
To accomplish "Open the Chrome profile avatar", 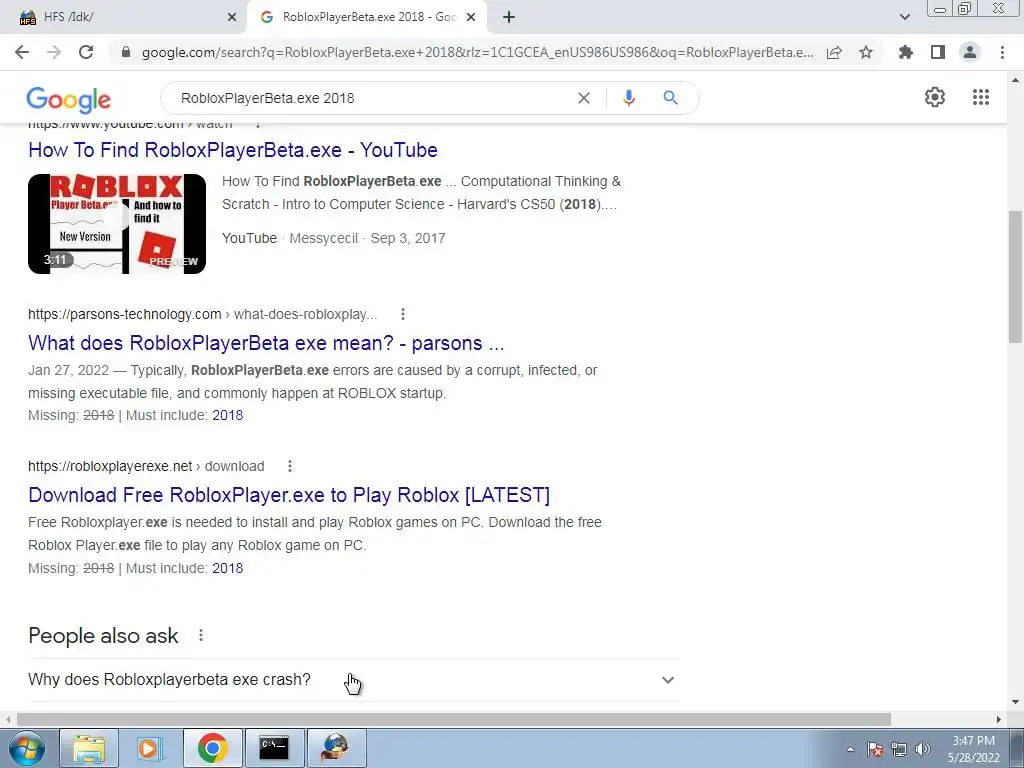I will [970, 52].
